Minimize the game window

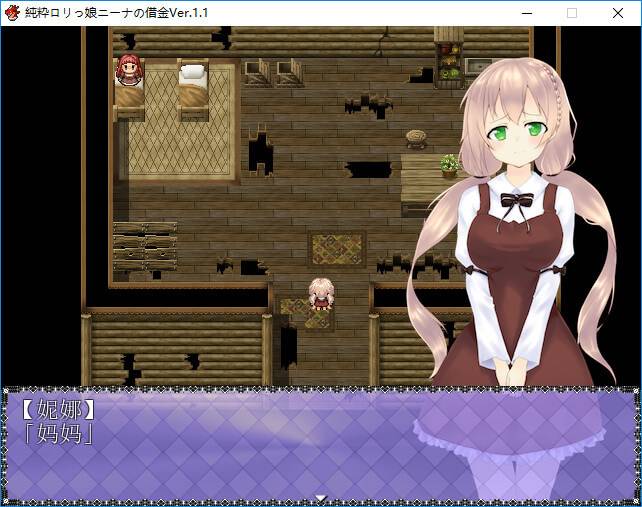coord(526,13)
